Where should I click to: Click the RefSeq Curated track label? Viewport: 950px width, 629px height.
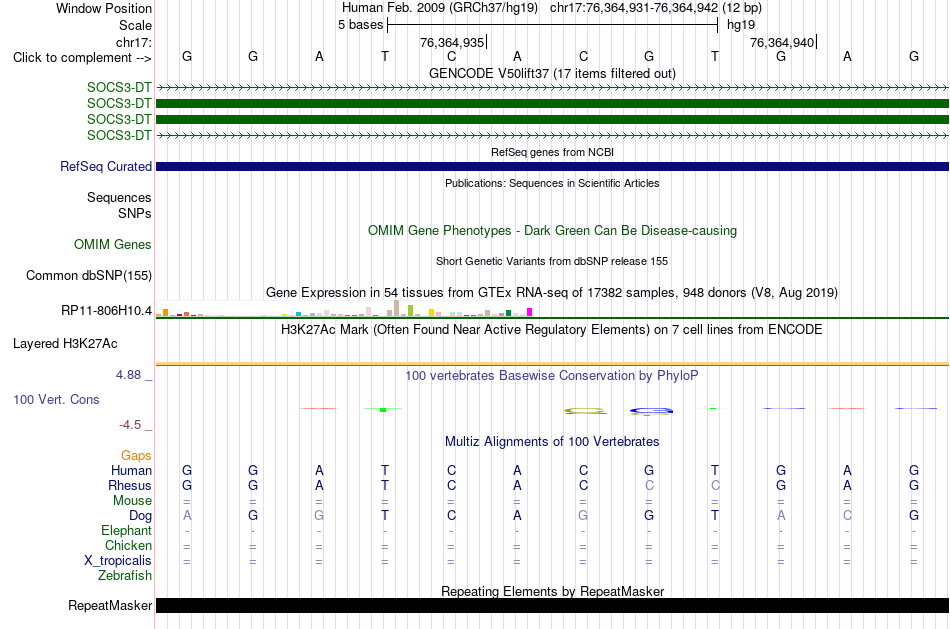[105, 167]
